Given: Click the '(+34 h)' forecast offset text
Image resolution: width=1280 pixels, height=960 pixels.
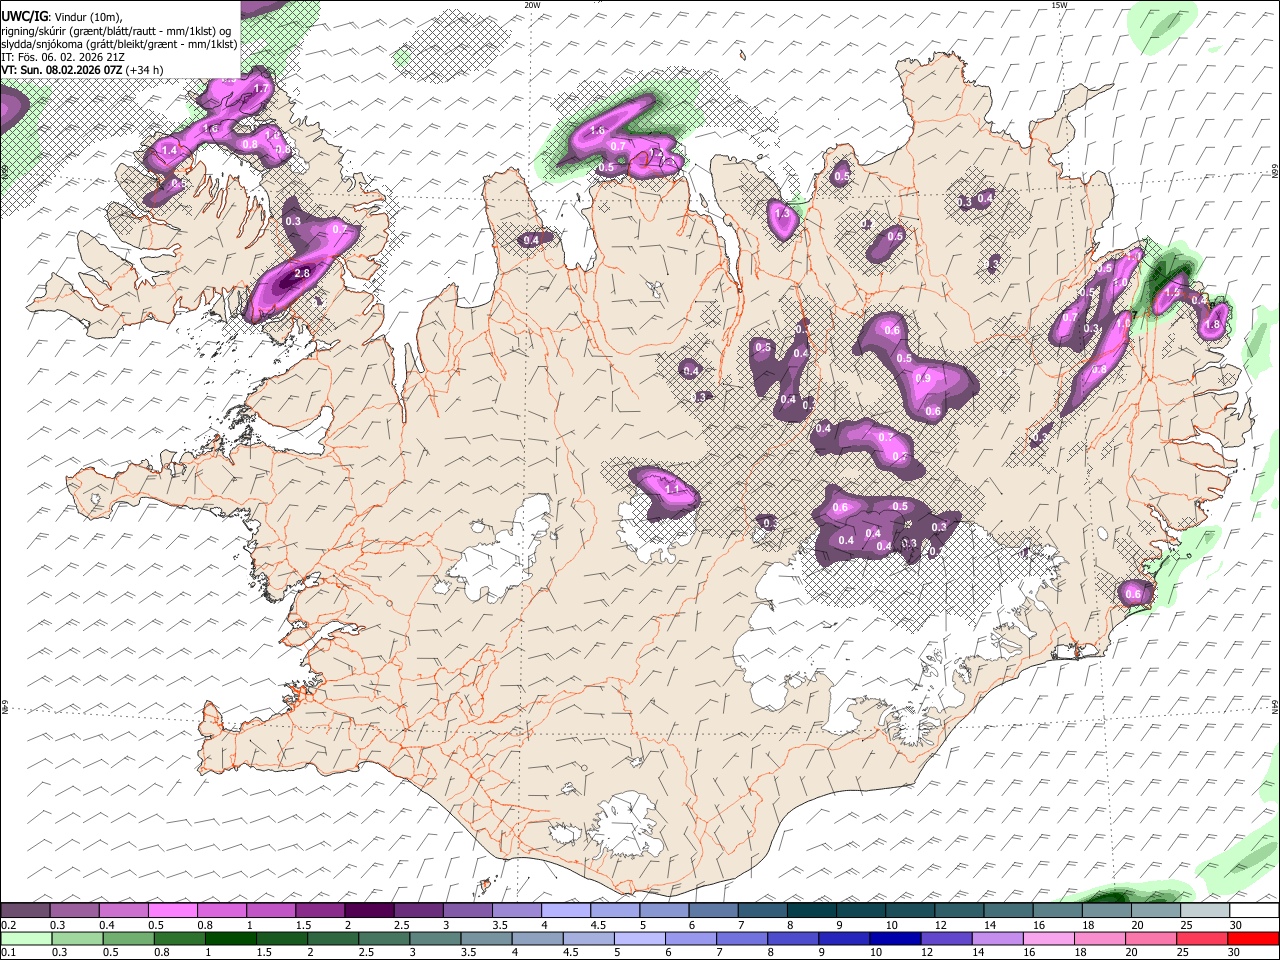Looking at the screenshot, I should tap(145, 70).
